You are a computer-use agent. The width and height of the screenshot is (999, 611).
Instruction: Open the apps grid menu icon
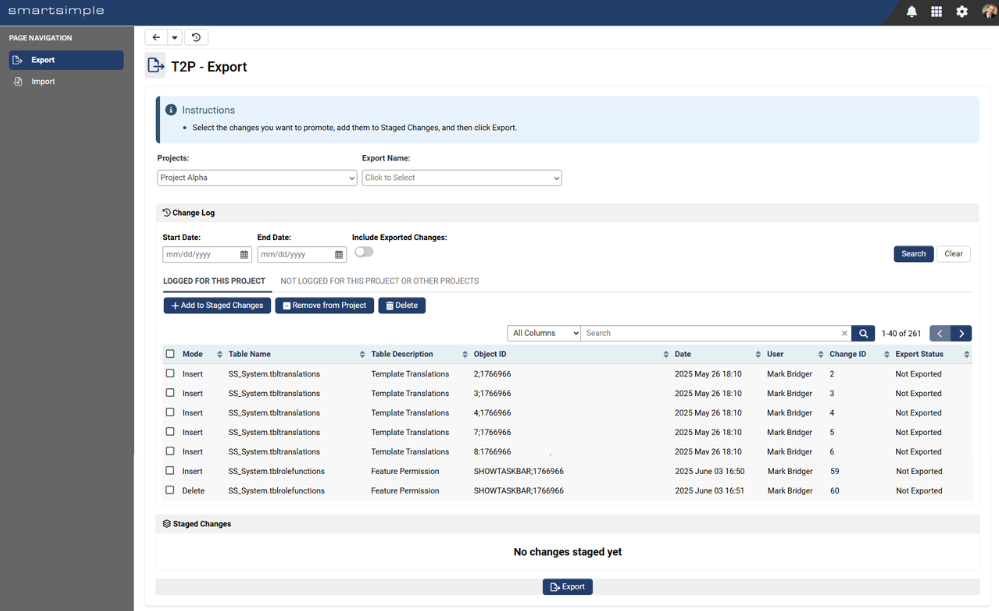pos(937,11)
